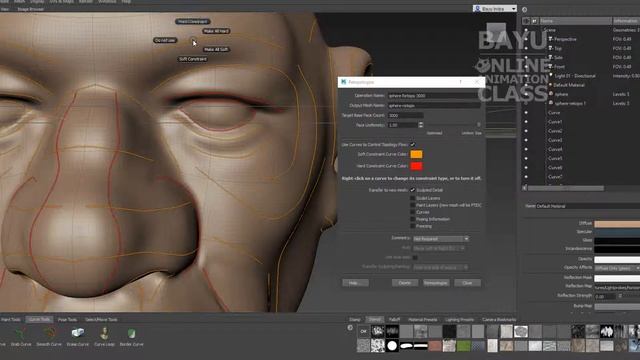
Task: Click the Object List horizontal scrollbar
Action: pos(566,188)
